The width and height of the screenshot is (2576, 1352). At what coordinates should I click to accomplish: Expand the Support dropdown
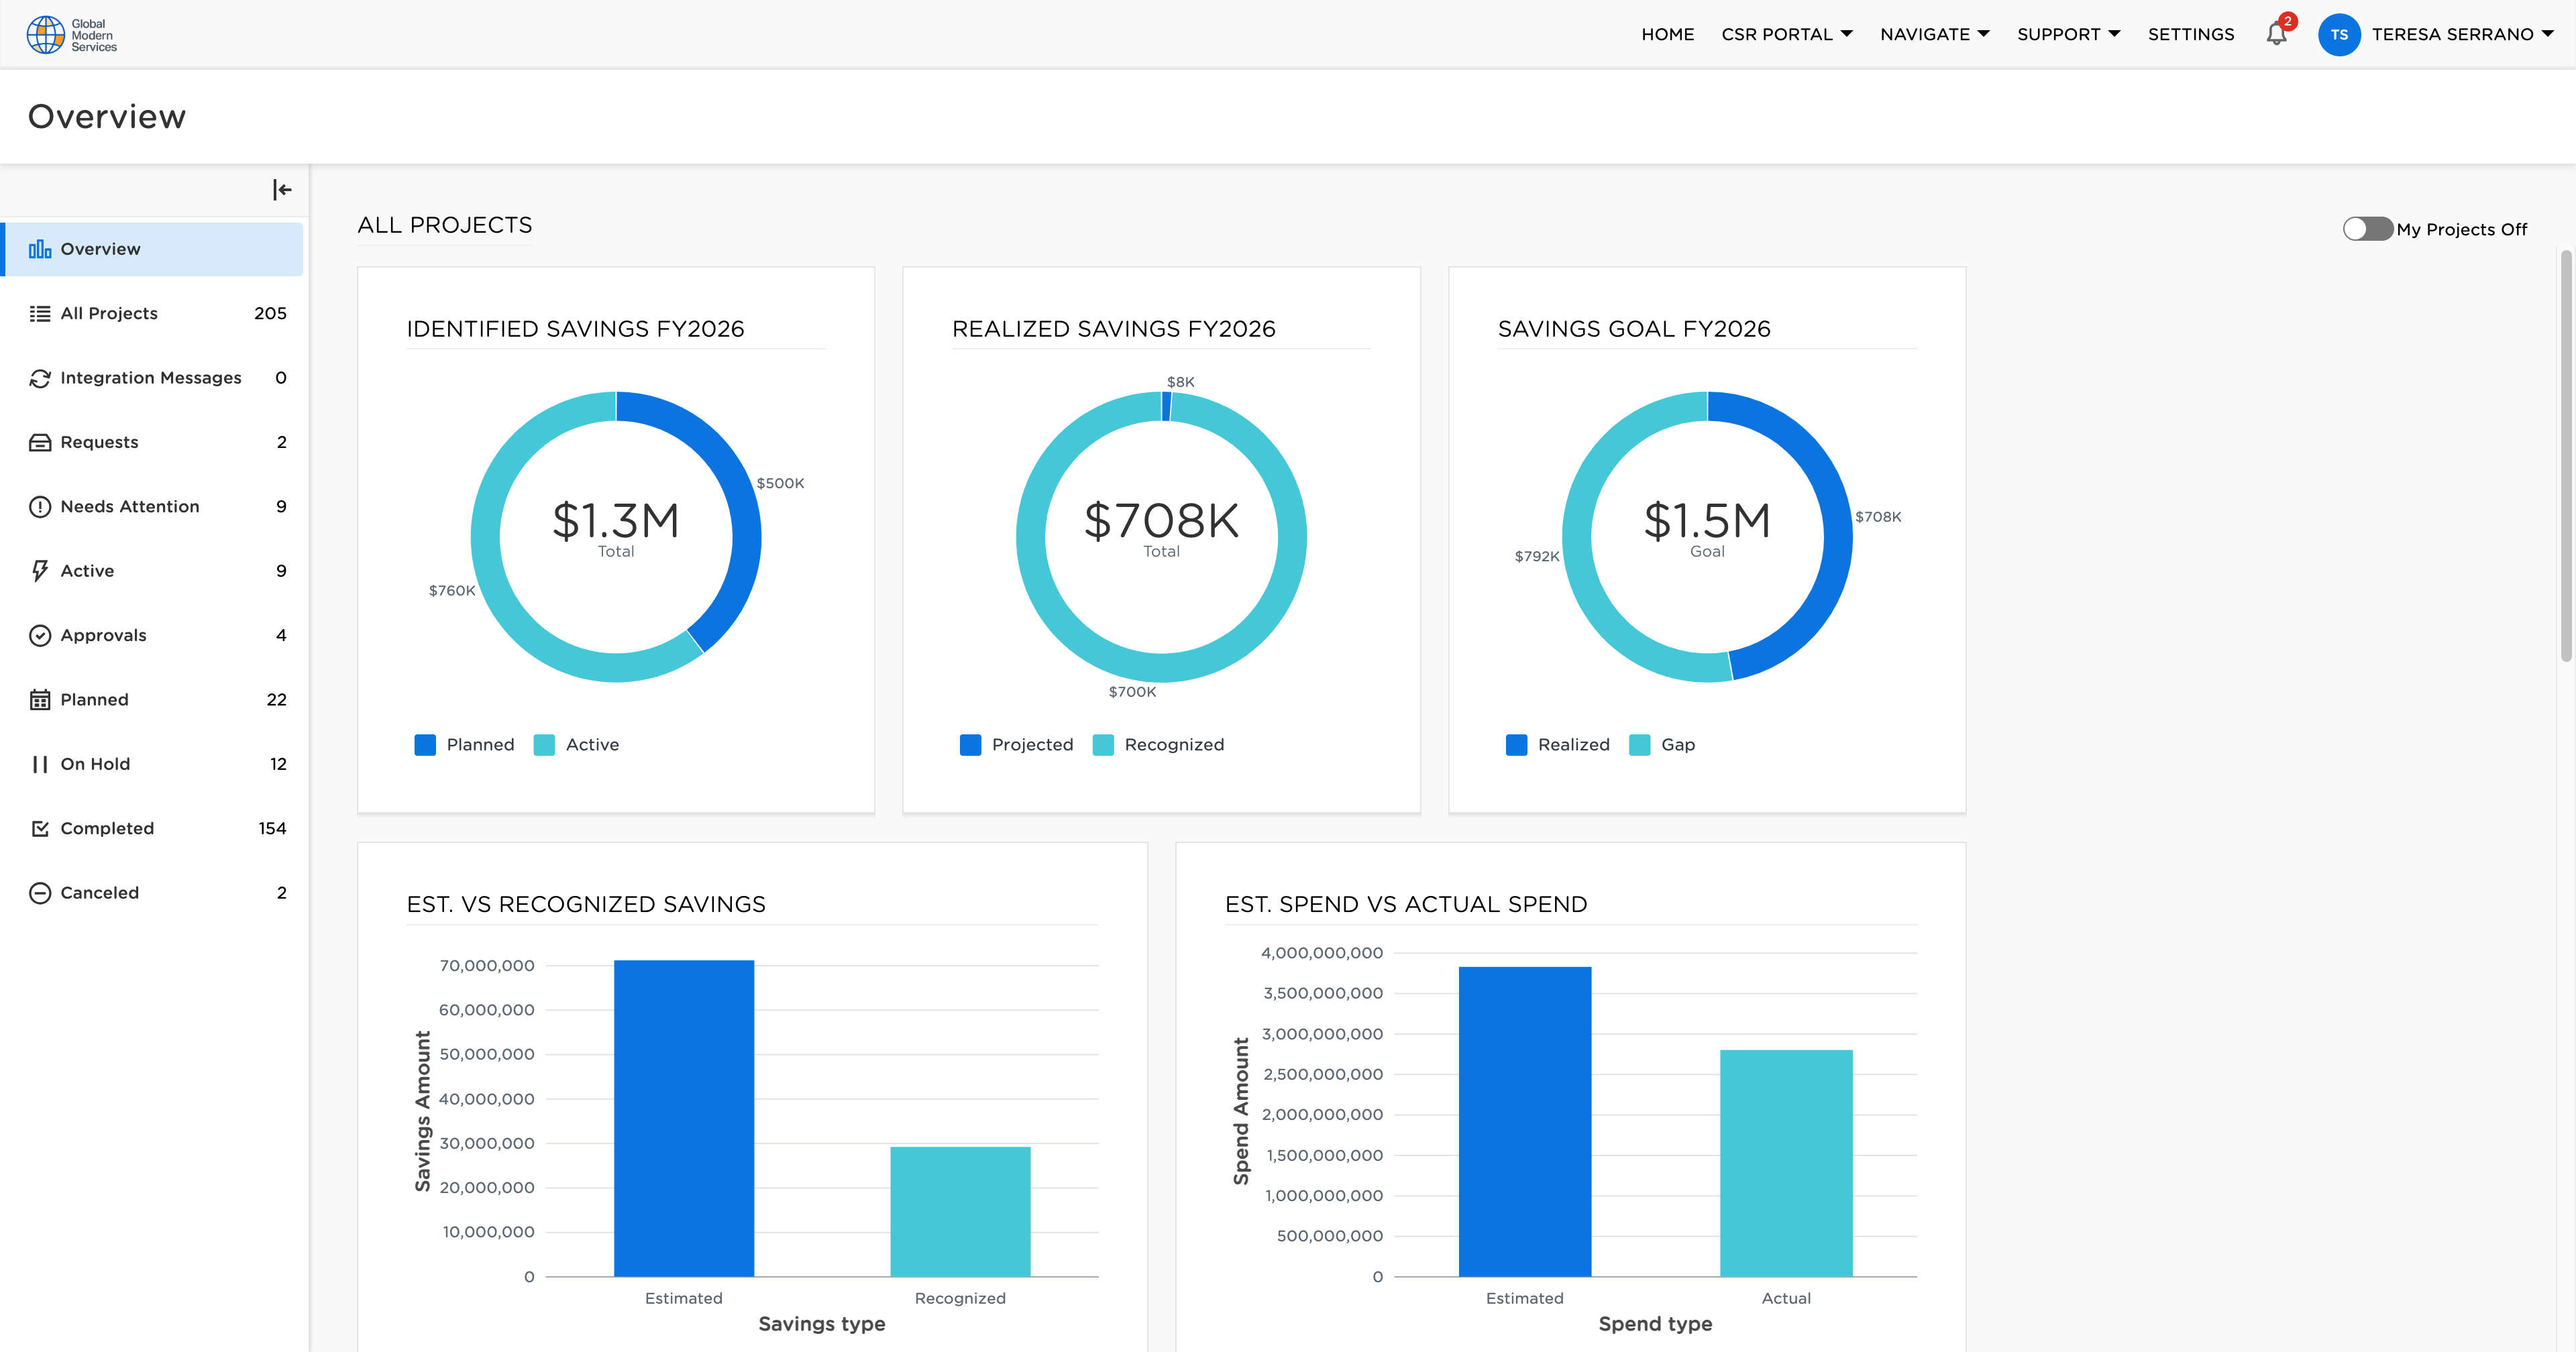click(x=2068, y=33)
